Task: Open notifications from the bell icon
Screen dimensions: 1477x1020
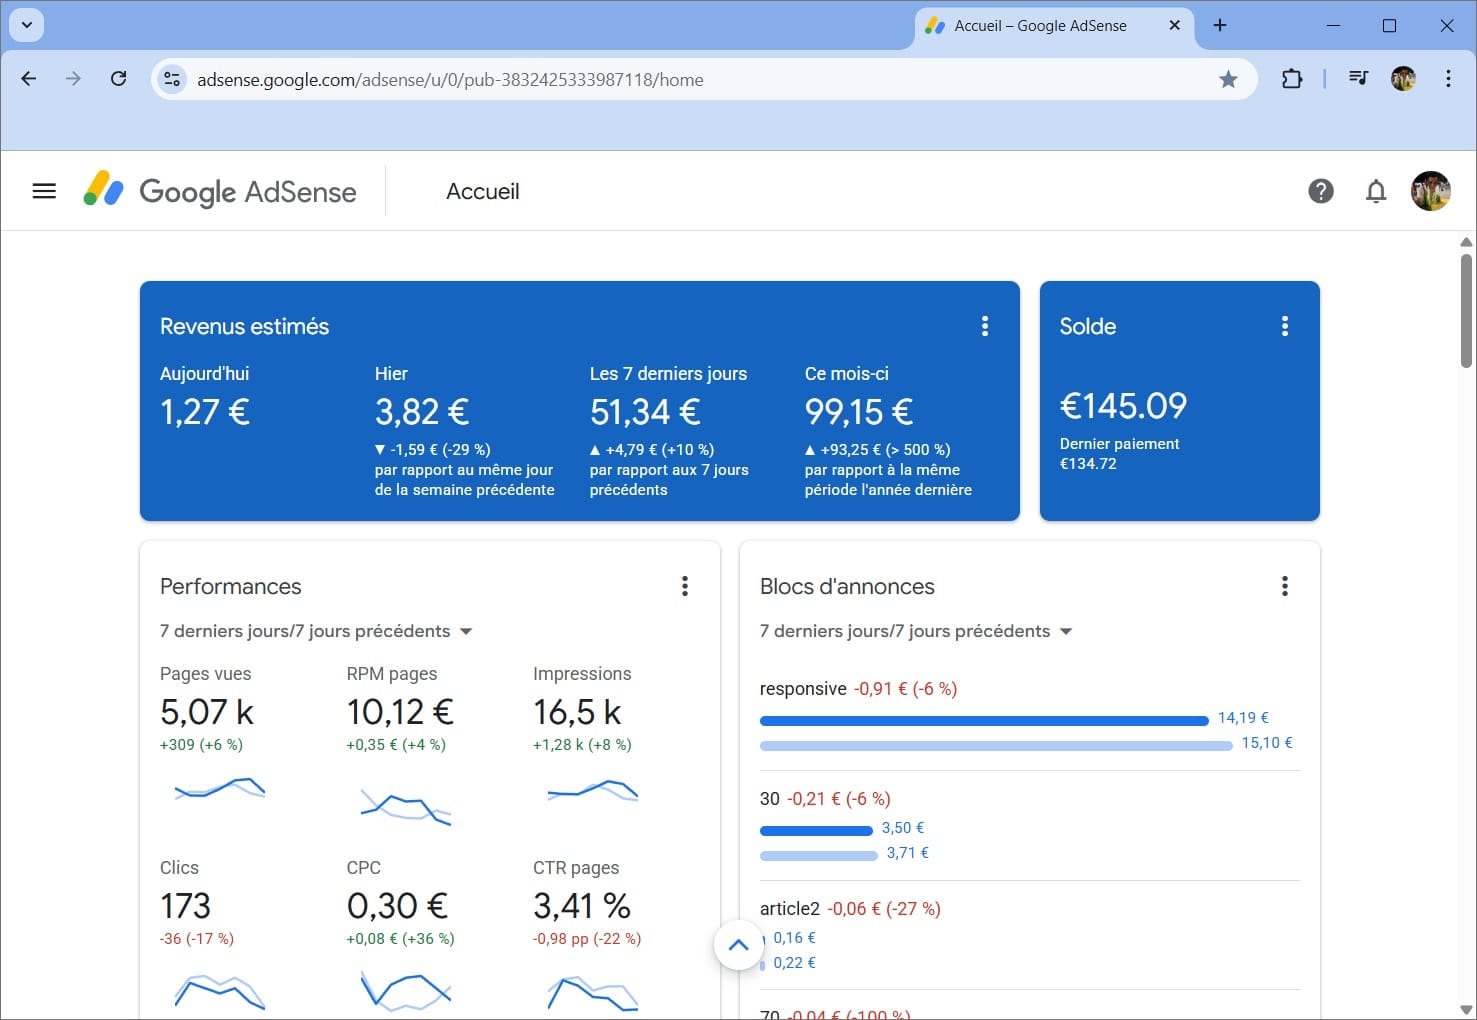Action: 1376,191
